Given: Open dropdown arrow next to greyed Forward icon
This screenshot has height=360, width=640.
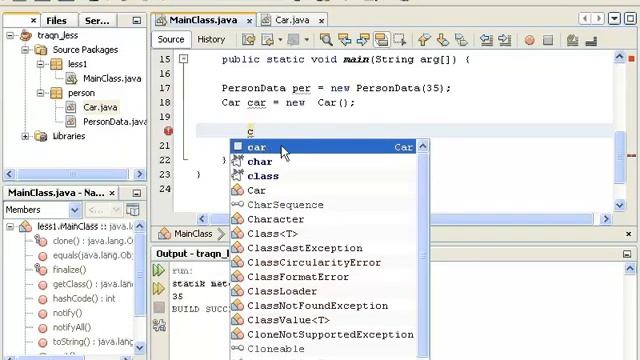Looking at the screenshot, I should tap(307, 40).
